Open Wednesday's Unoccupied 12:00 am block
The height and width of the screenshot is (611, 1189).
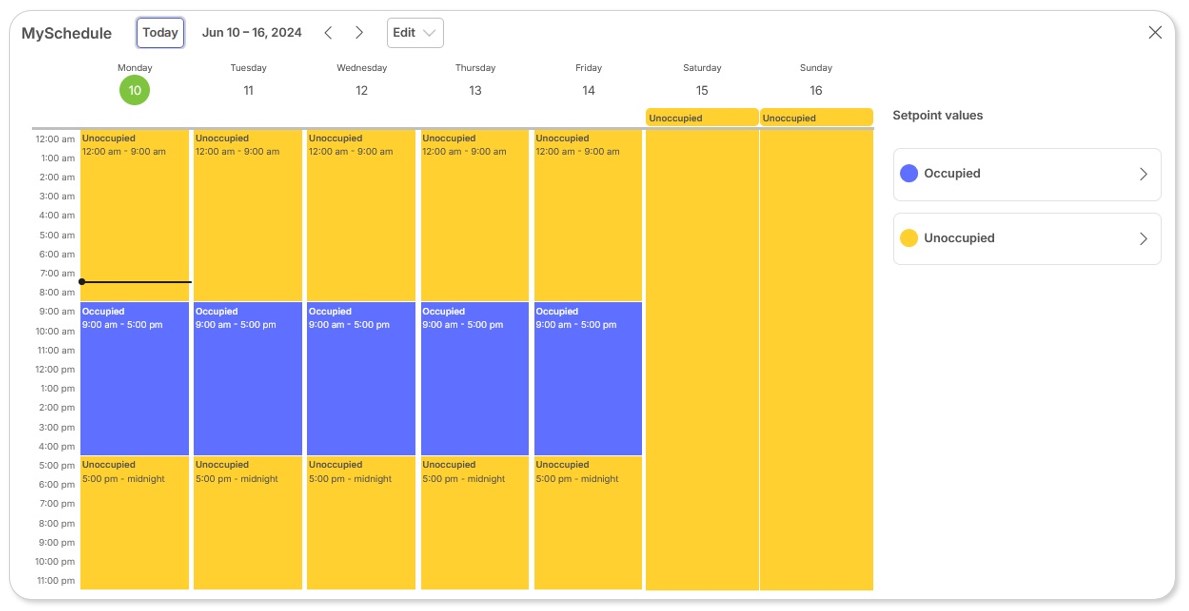pyautogui.click(x=361, y=216)
